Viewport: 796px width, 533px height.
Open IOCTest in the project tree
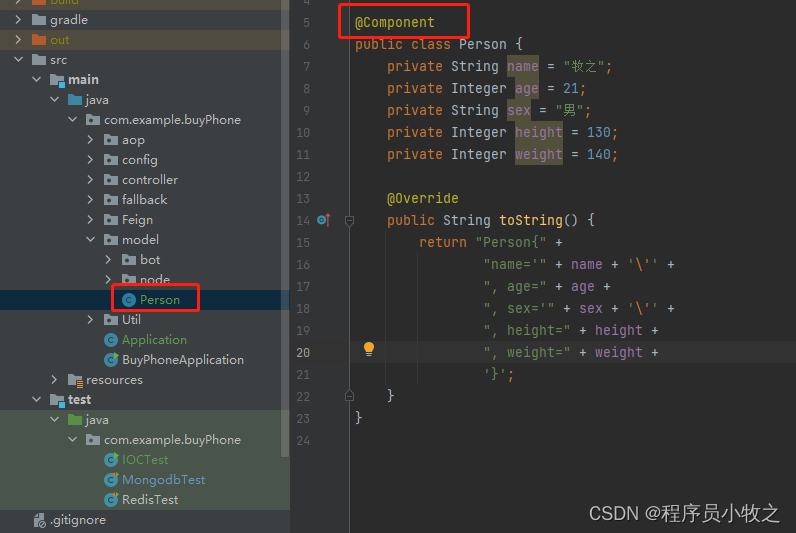(145, 459)
